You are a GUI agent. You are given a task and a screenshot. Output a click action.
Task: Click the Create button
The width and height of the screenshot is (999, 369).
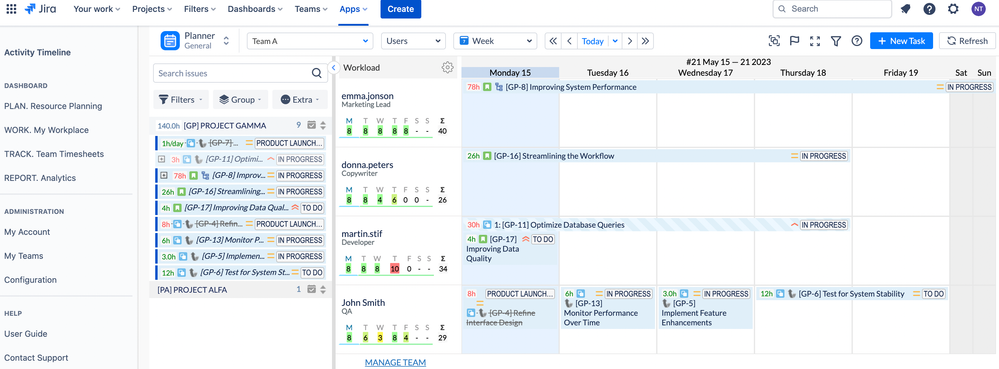(401, 9)
